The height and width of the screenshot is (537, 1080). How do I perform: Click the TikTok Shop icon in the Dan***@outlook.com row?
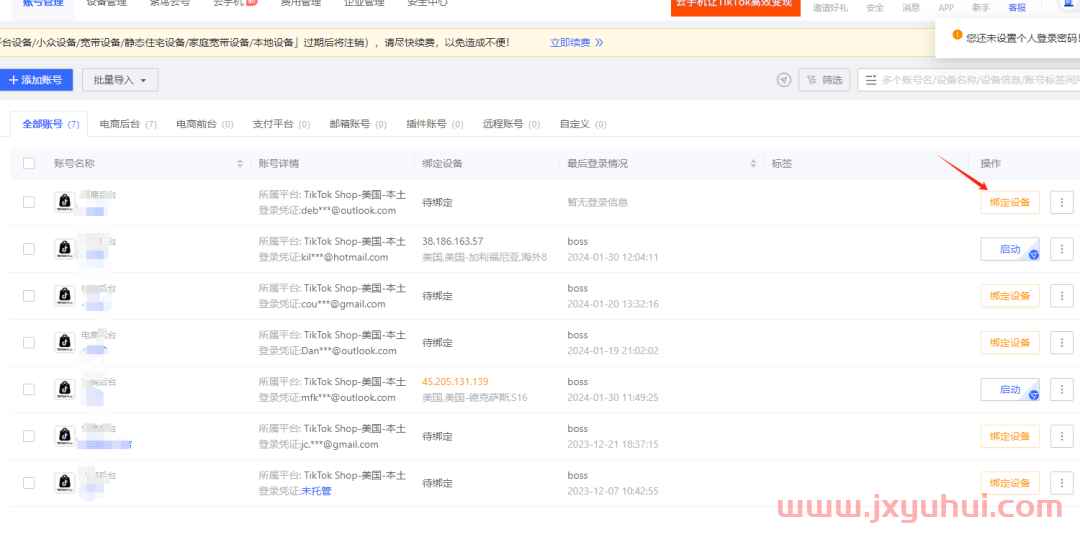point(65,342)
